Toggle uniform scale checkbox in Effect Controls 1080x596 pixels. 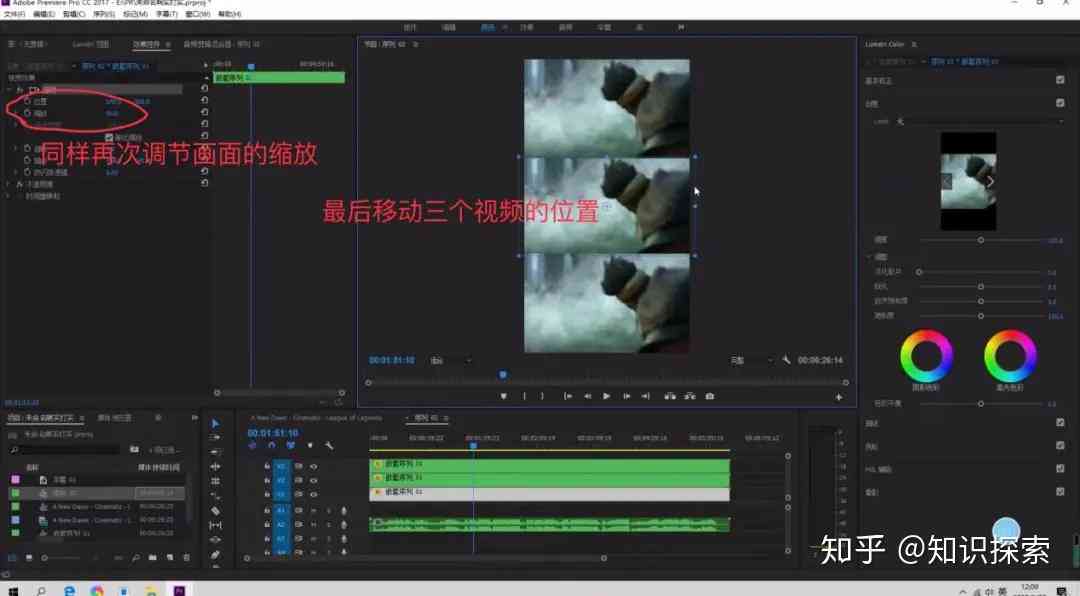pos(109,137)
